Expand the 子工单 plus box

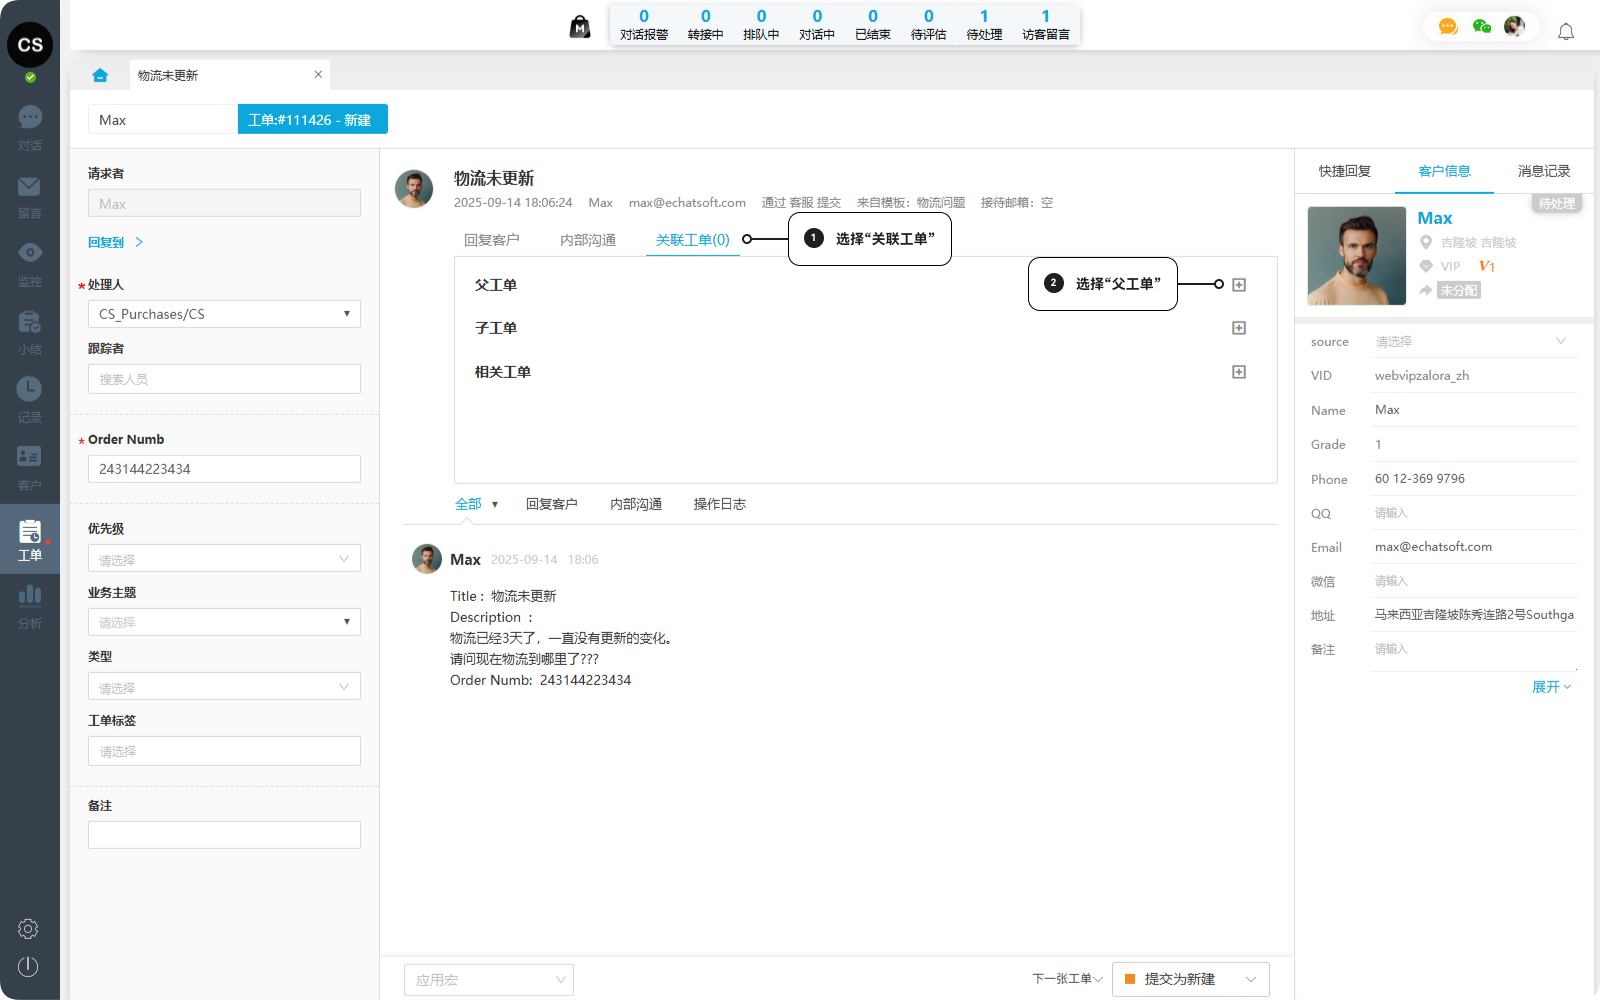1239,328
